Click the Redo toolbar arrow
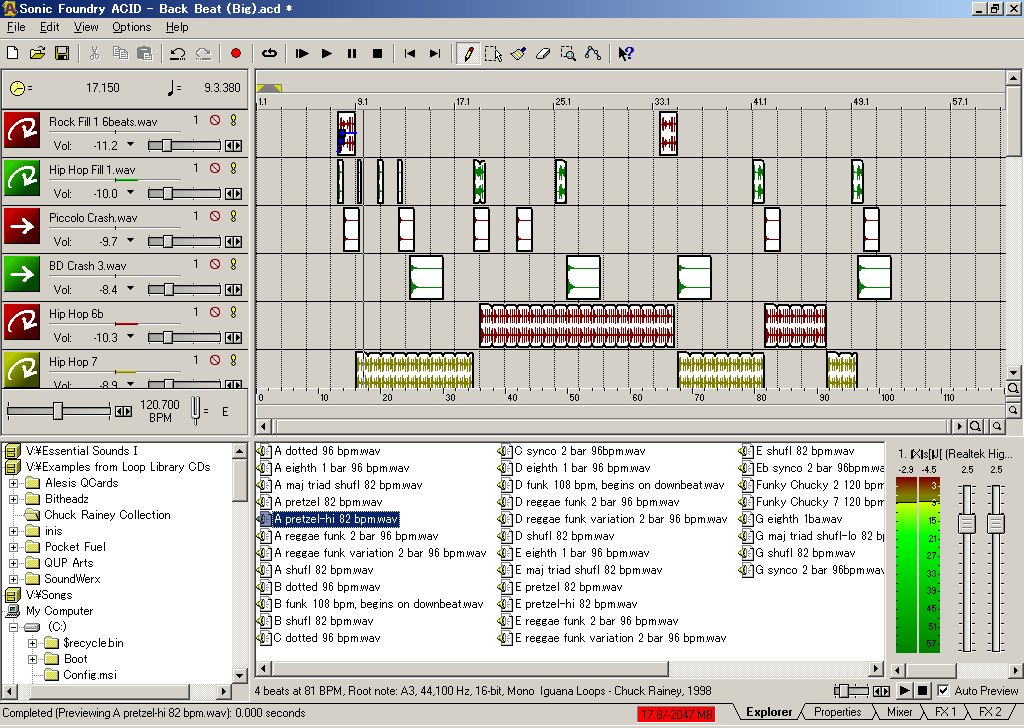The height and width of the screenshot is (728, 1024). (x=204, y=54)
